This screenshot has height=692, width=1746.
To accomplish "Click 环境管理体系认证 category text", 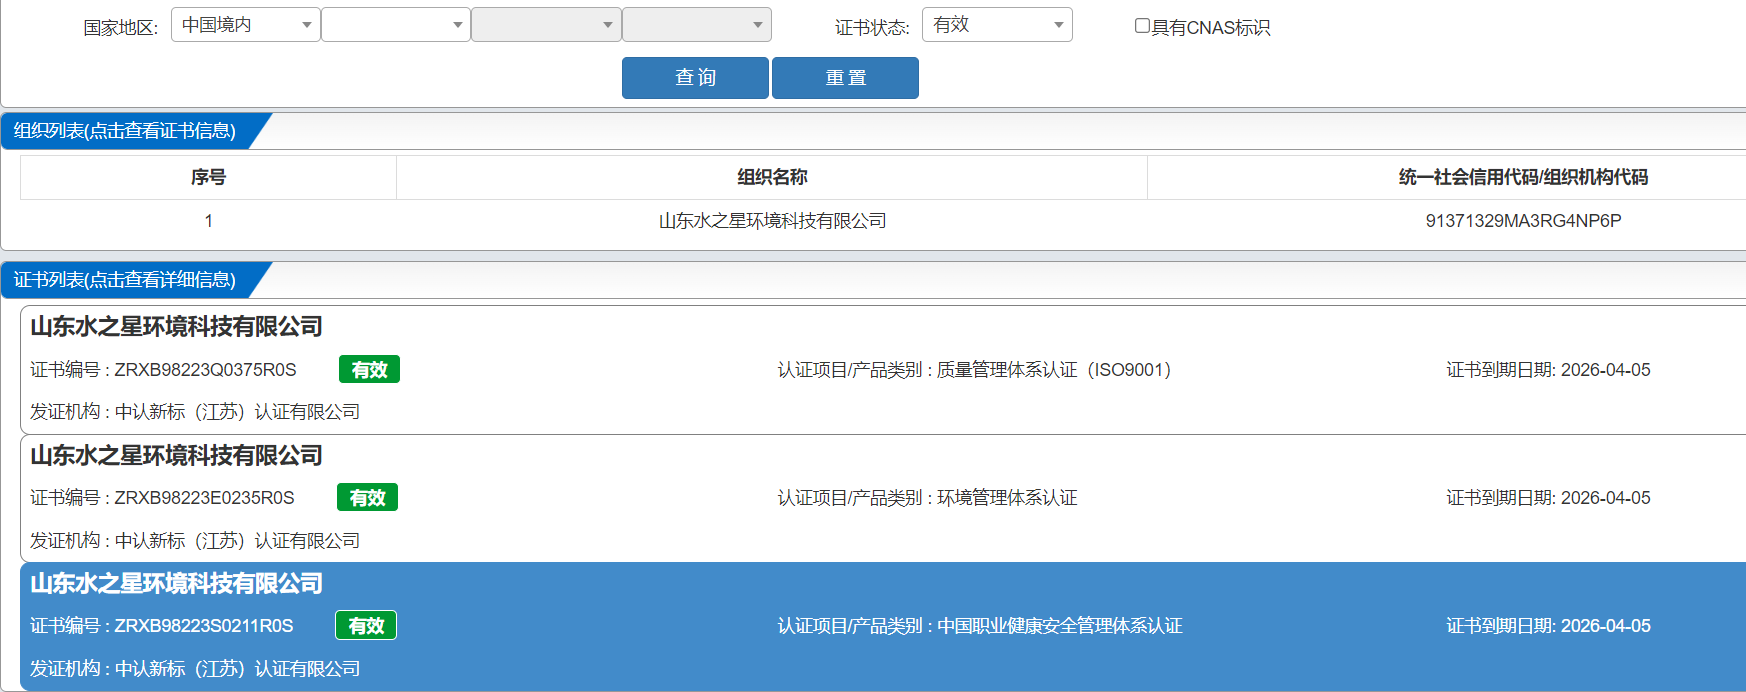I will tap(1007, 498).
